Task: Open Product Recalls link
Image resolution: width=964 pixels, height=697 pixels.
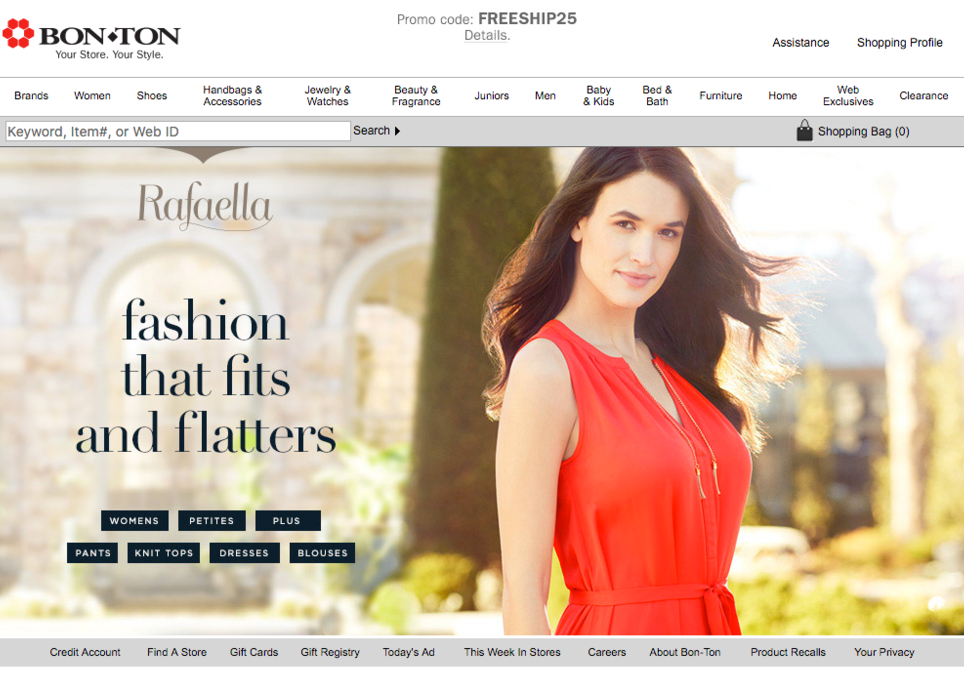Action: pyautogui.click(x=788, y=652)
